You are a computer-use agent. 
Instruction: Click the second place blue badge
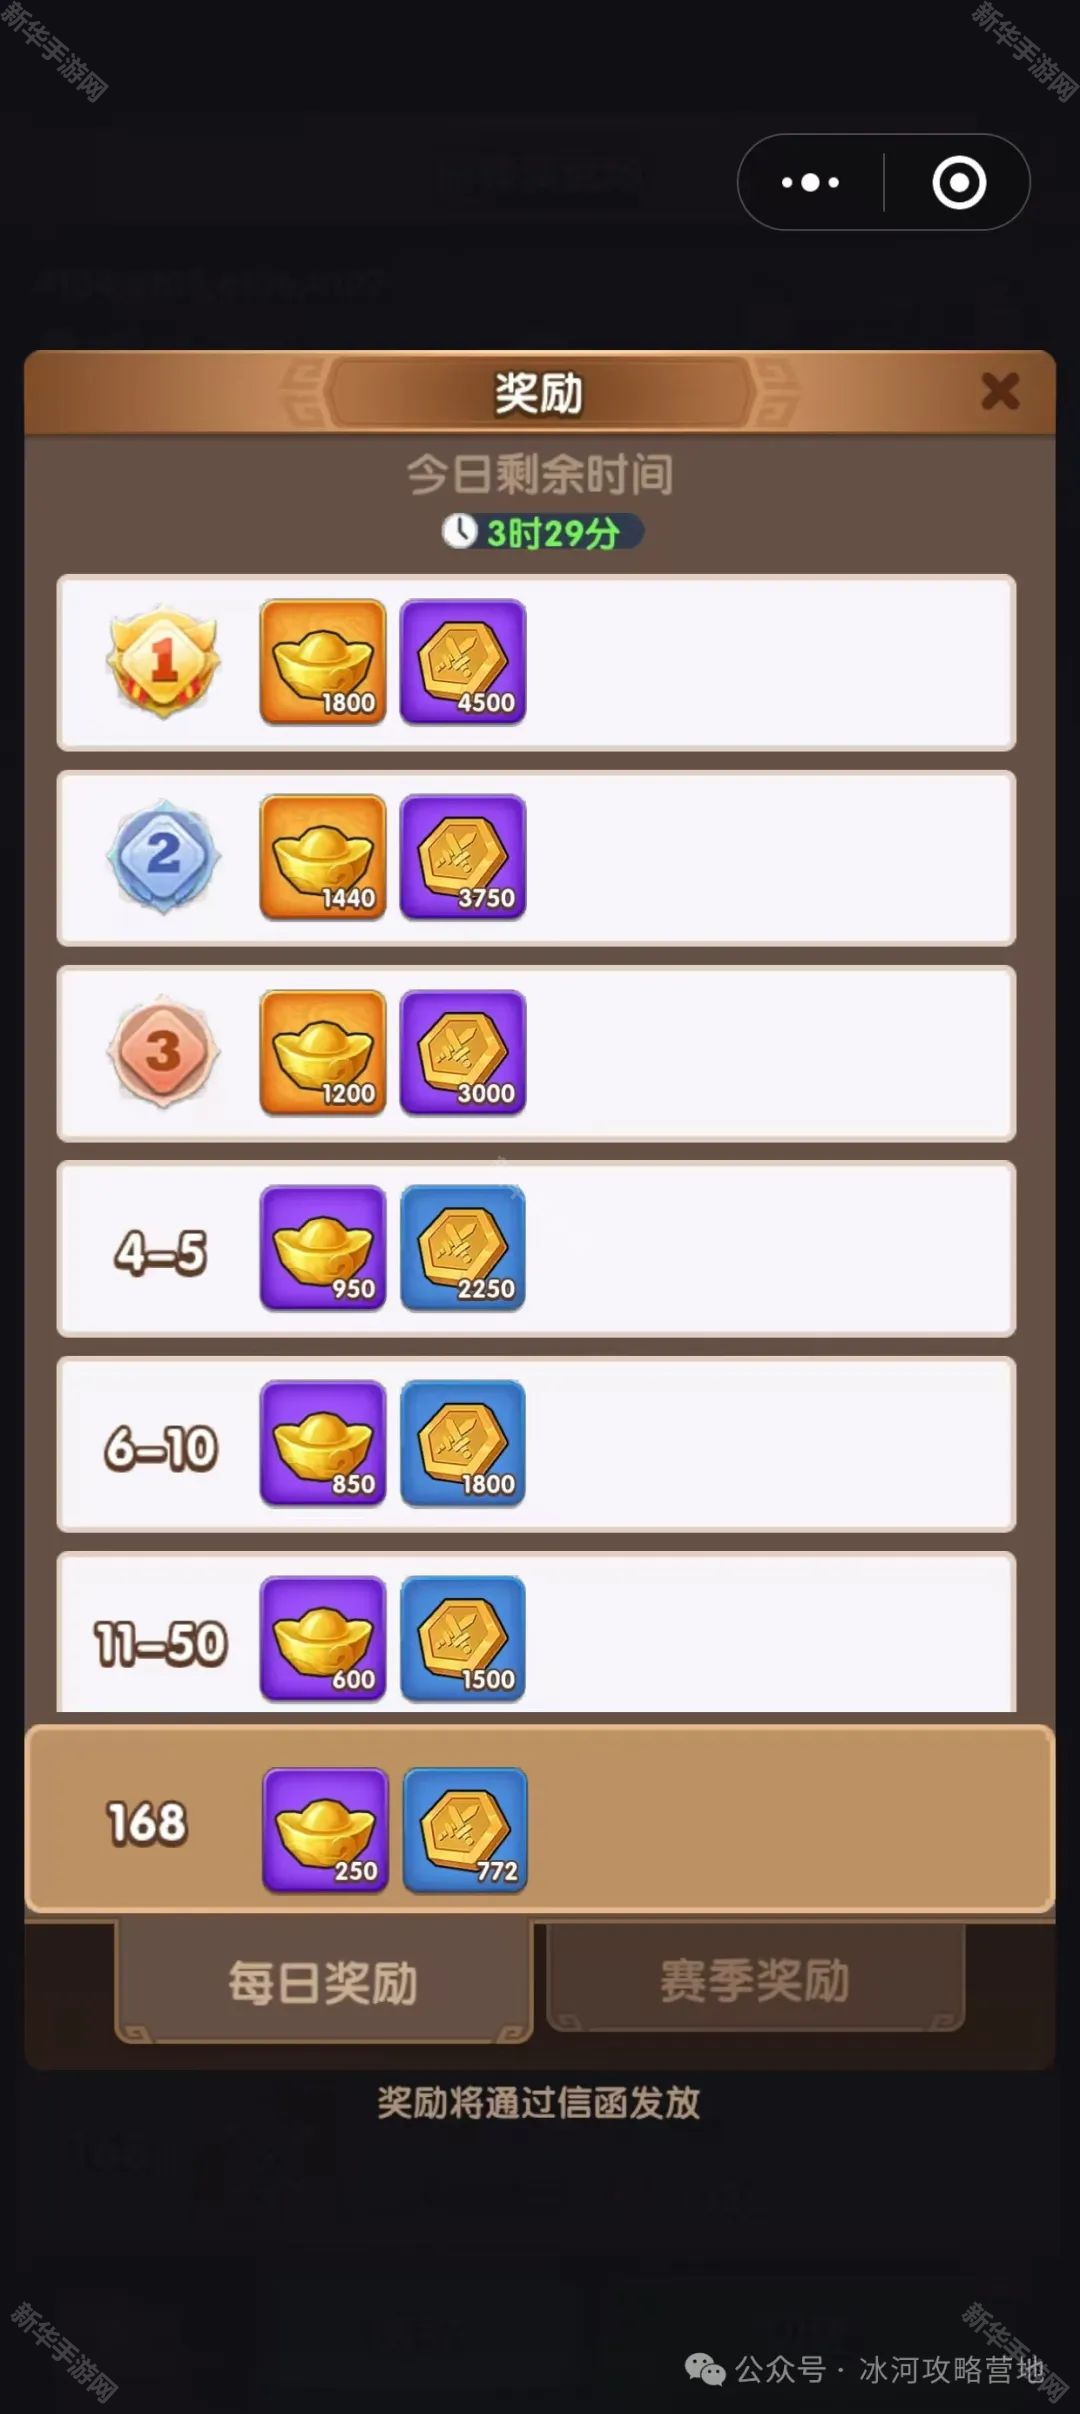click(163, 857)
